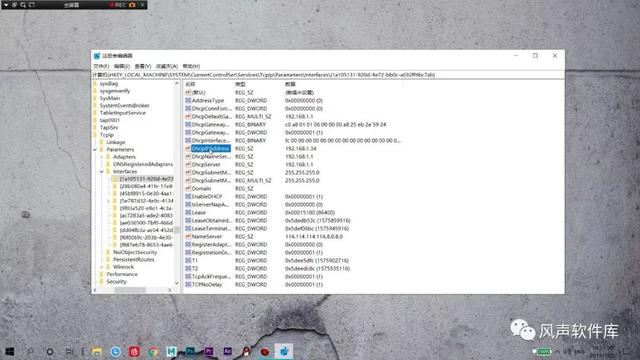Viewport: 640px width, 360px height.
Task: Open the 帮助(H) menu
Action: coord(191,66)
